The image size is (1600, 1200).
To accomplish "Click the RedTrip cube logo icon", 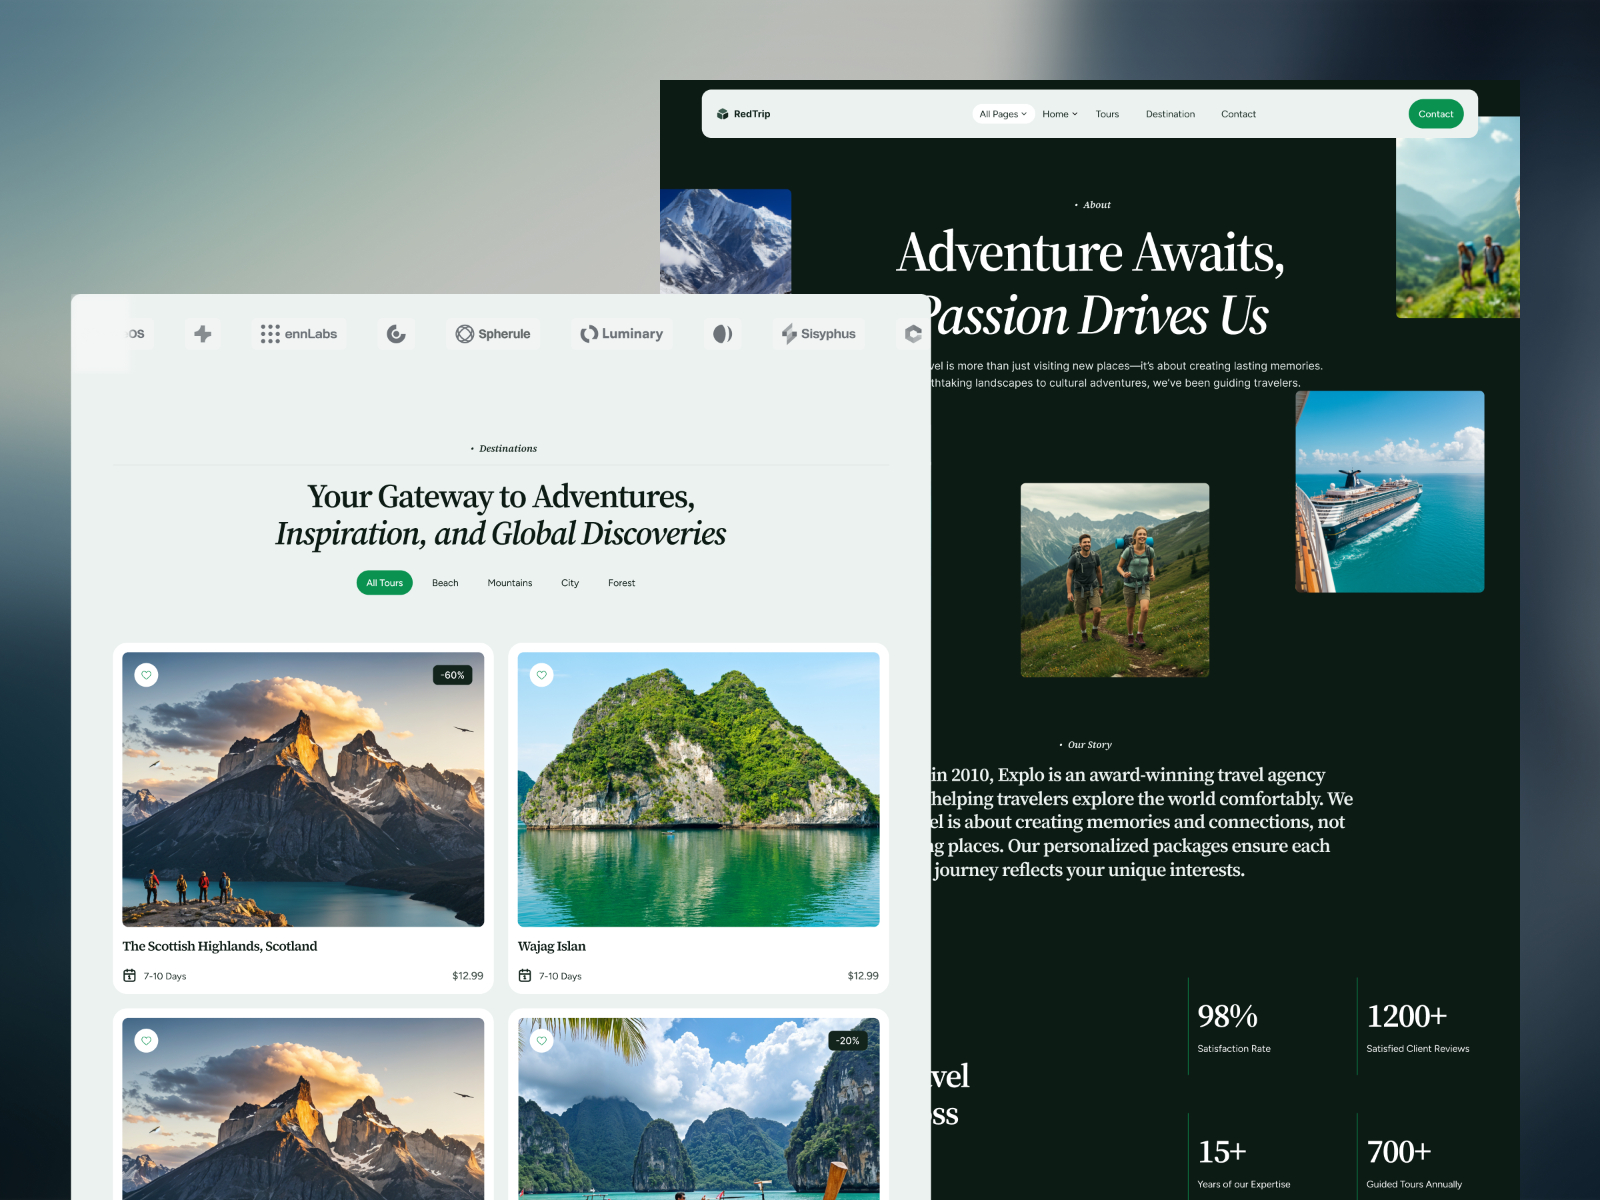I will (722, 114).
